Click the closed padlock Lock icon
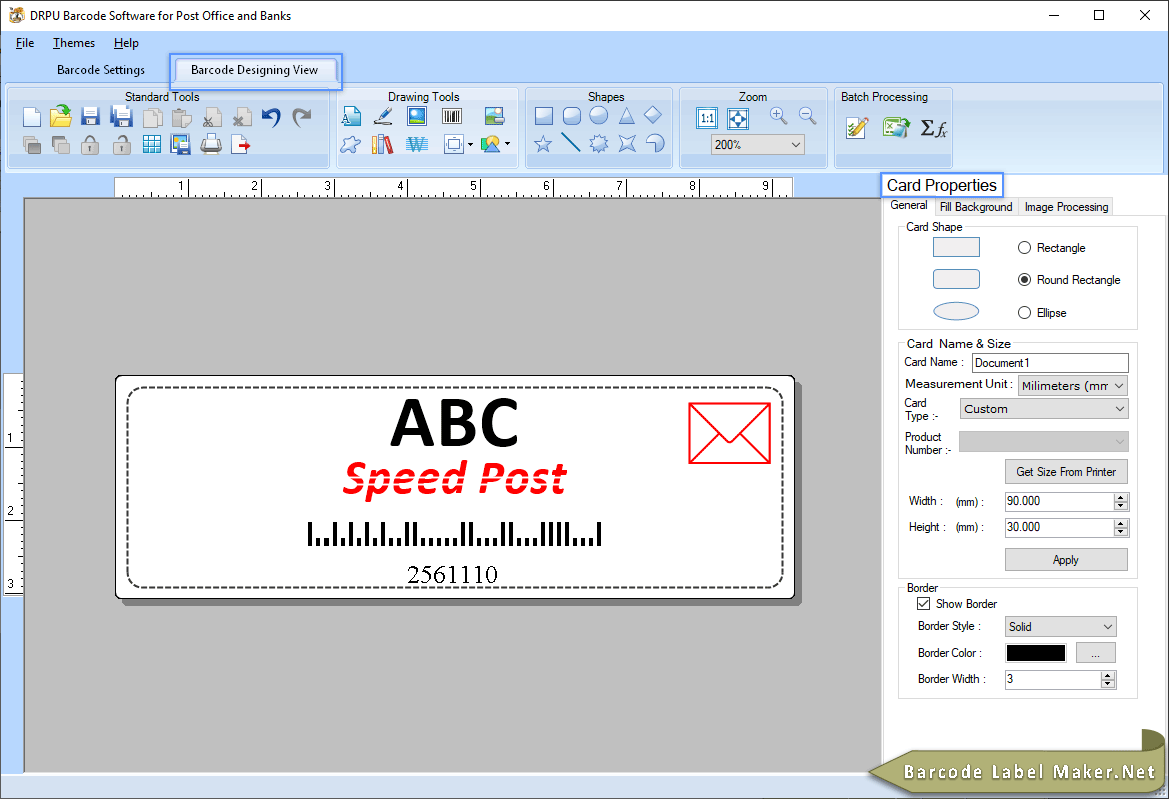The image size is (1169, 799). [x=90, y=145]
